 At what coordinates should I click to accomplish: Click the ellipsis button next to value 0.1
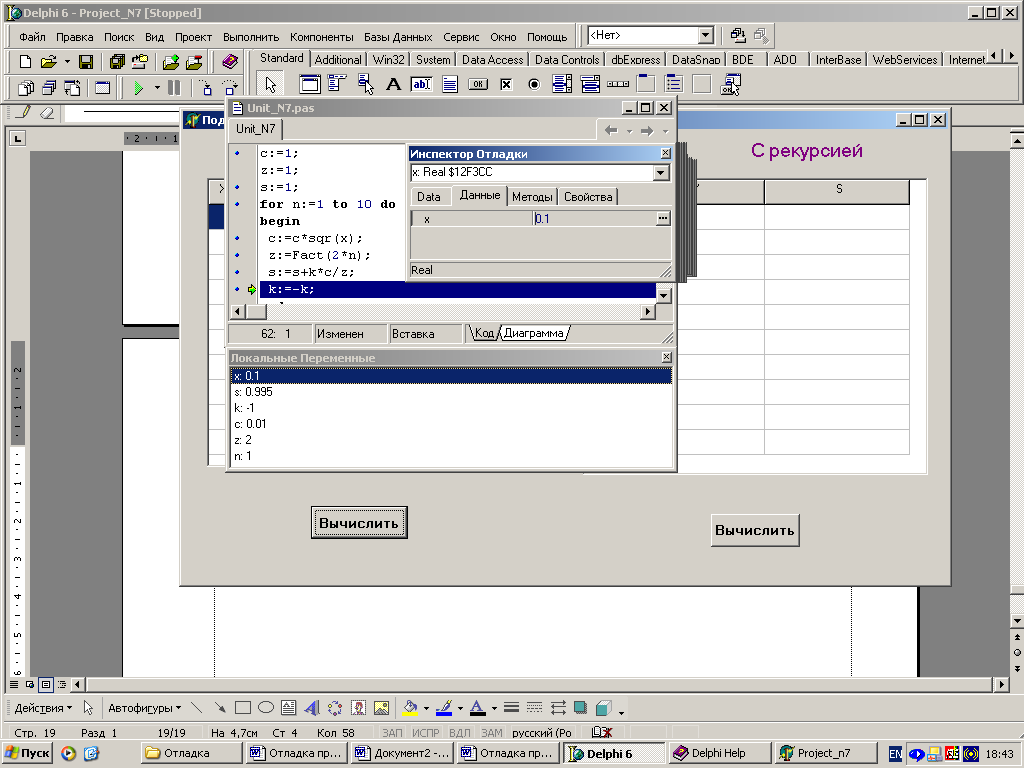[x=663, y=219]
